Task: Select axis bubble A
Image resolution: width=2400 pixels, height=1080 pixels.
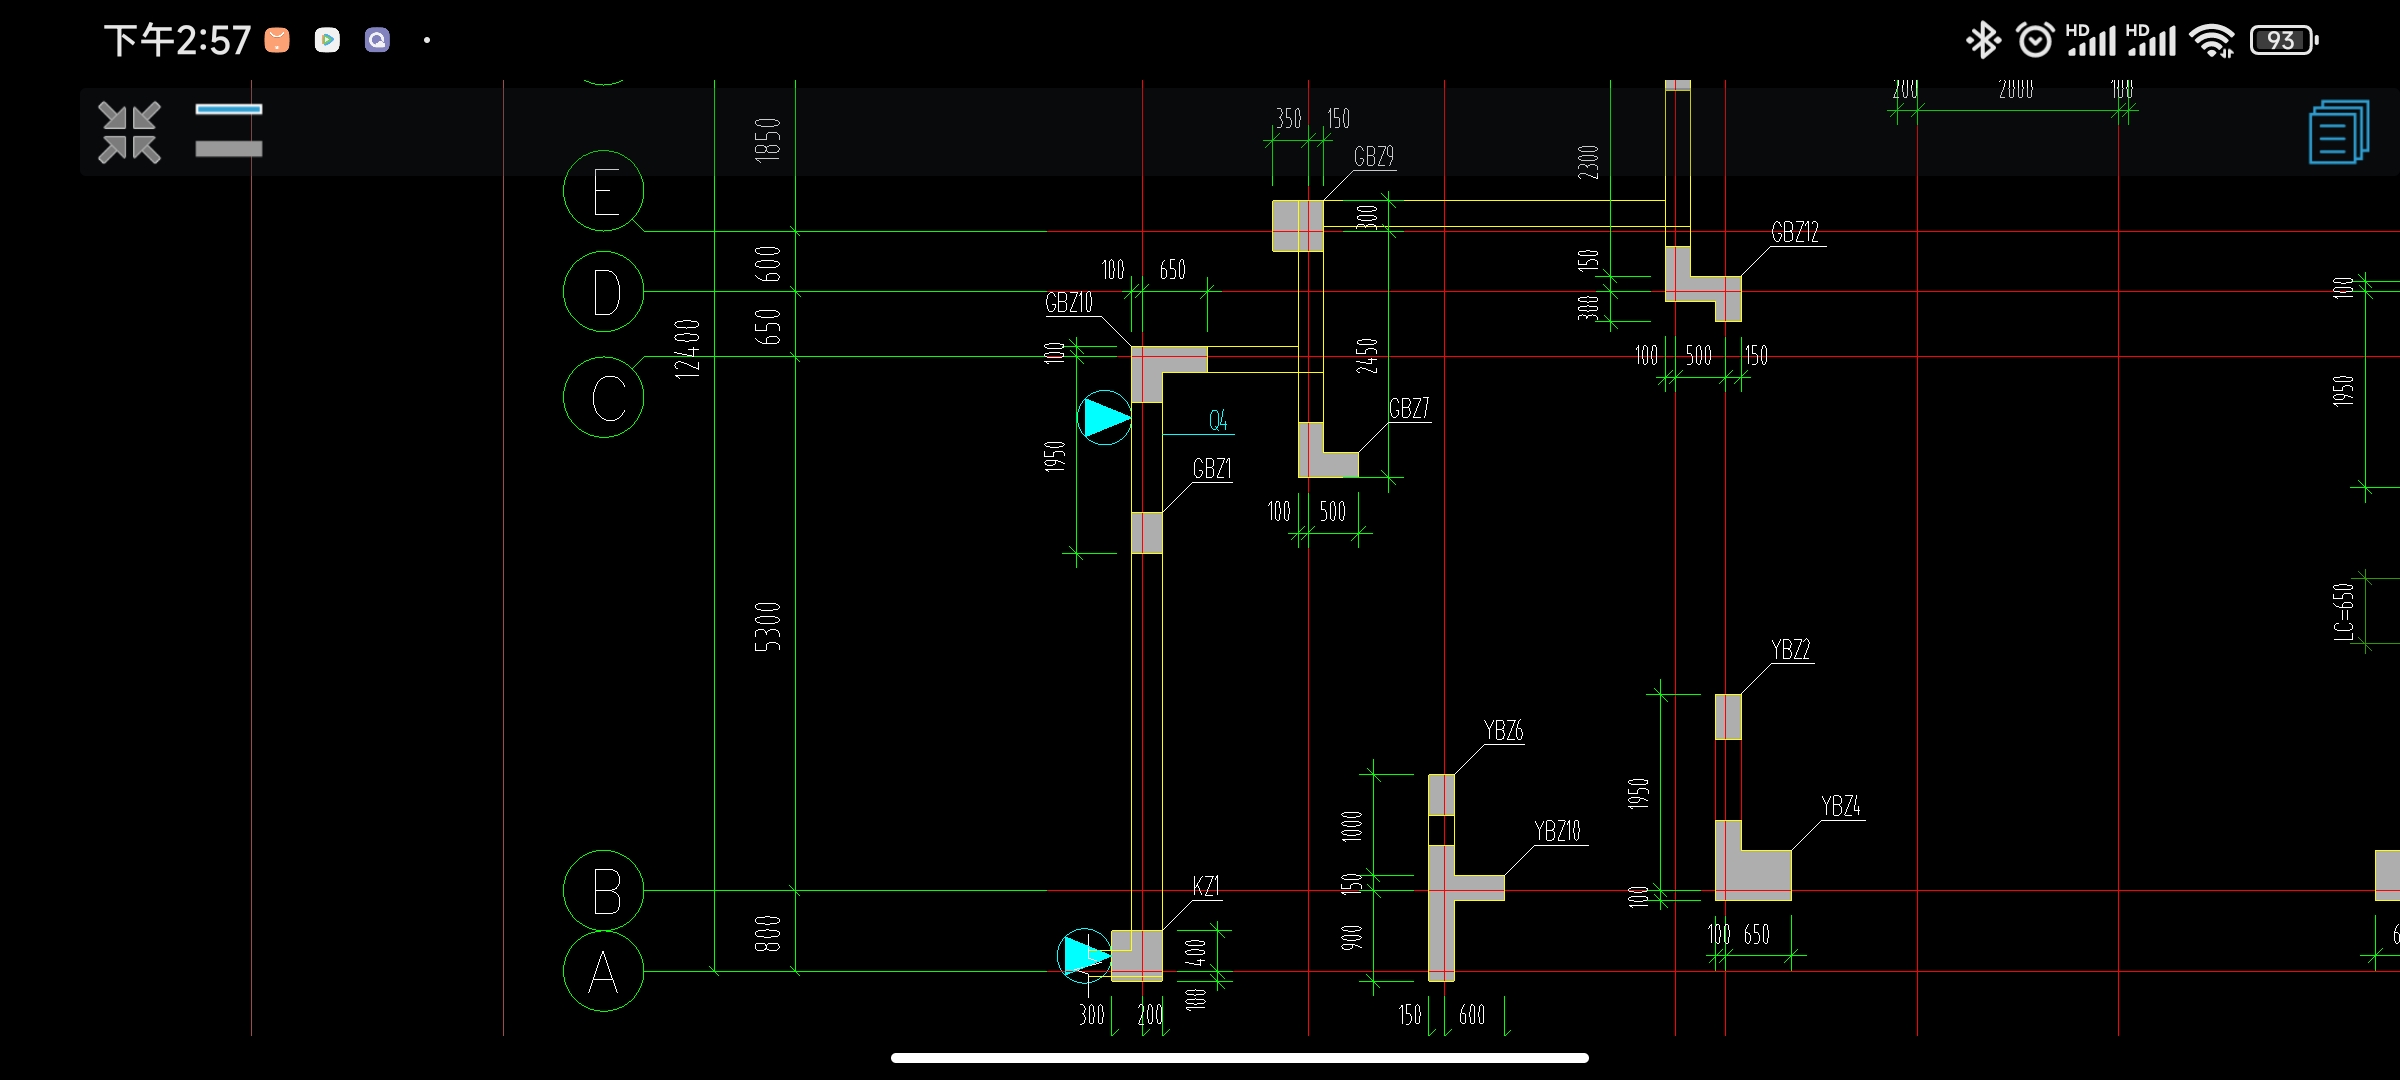Action: point(604,971)
